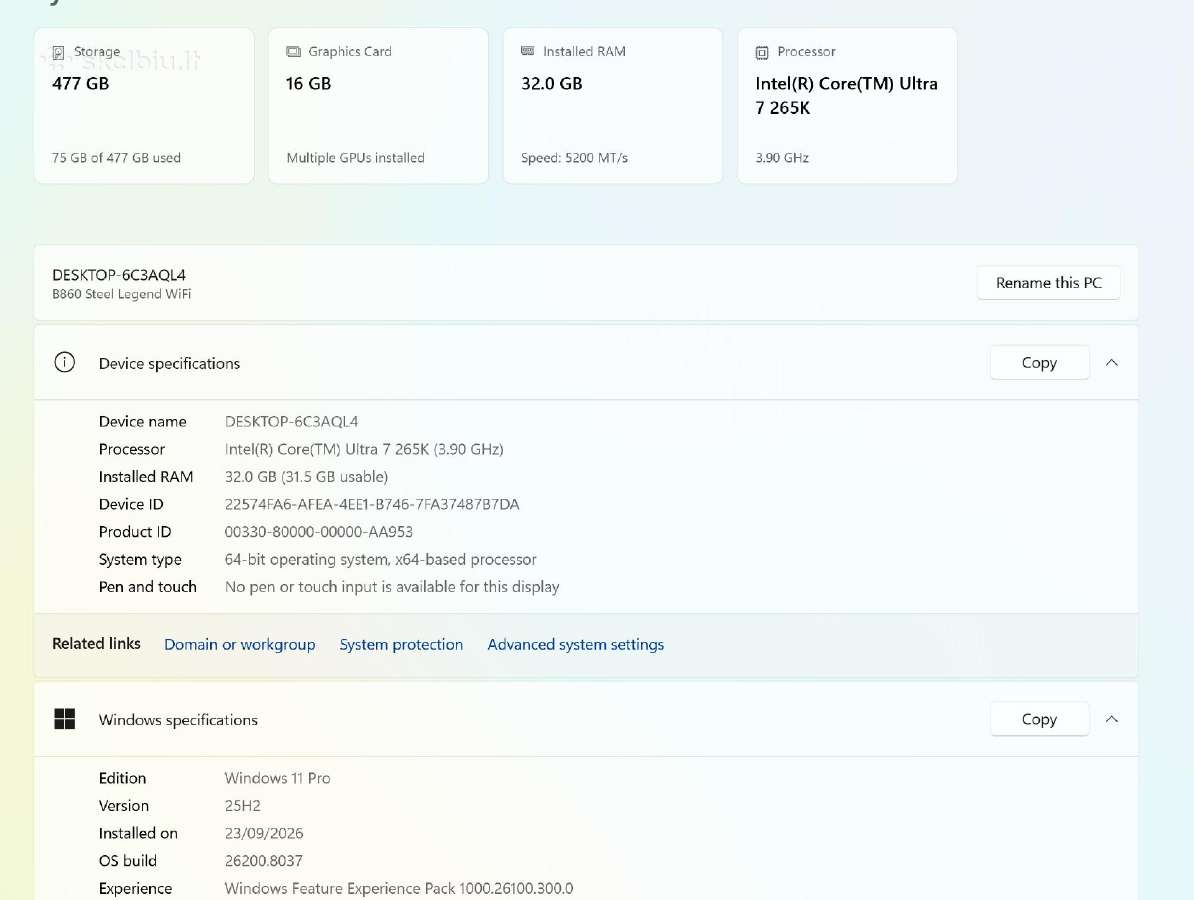This screenshot has width=1194, height=900.
Task: Open Advanced system settings link
Action: pos(576,644)
